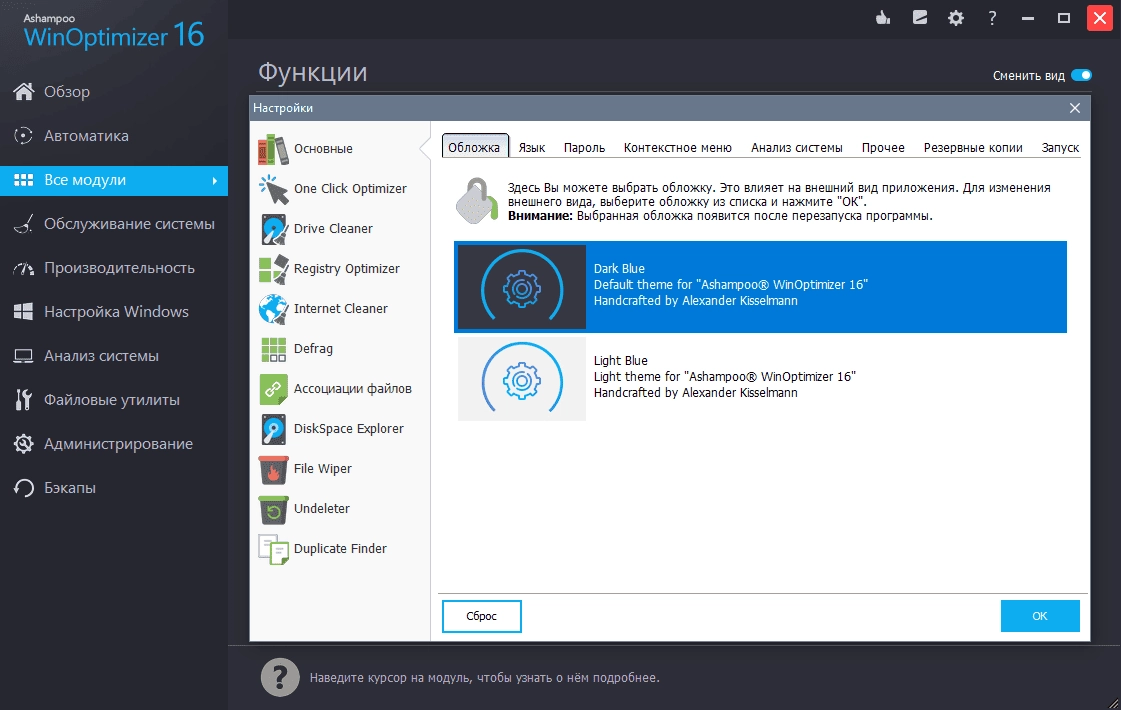Close the Настройки dialog
This screenshot has width=1121, height=710.
1075,108
